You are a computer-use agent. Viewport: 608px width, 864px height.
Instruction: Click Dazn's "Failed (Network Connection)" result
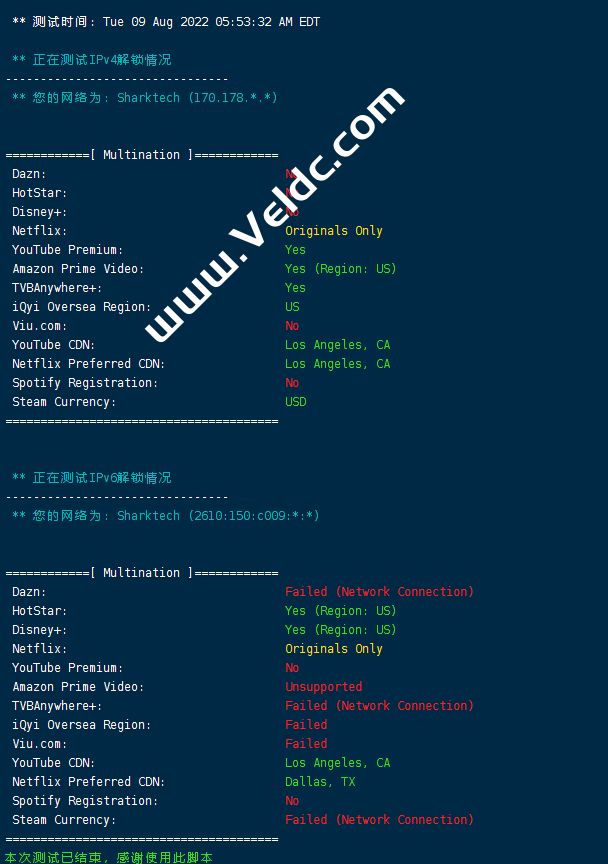pyautogui.click(x=379, y=592)
